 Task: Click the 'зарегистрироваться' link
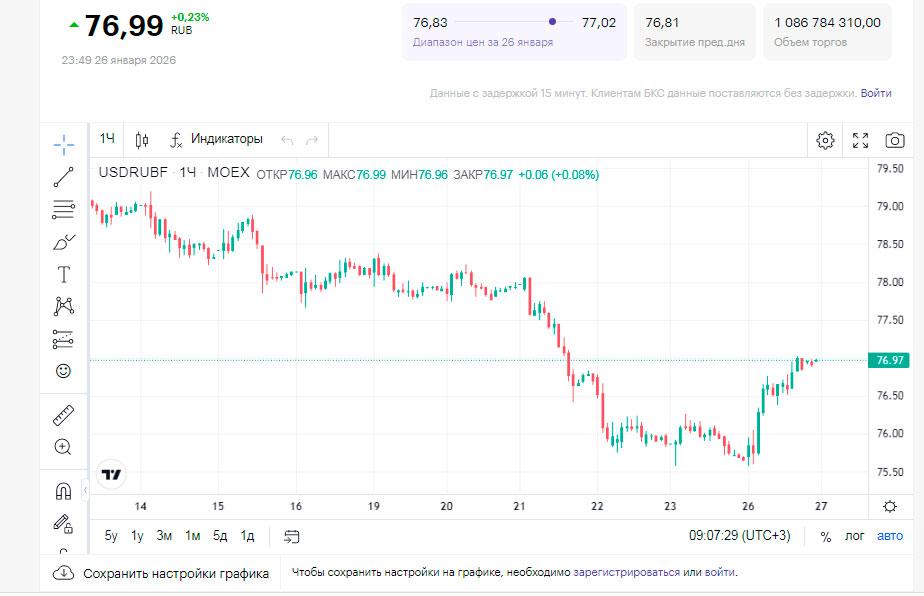tap(626, 573)
